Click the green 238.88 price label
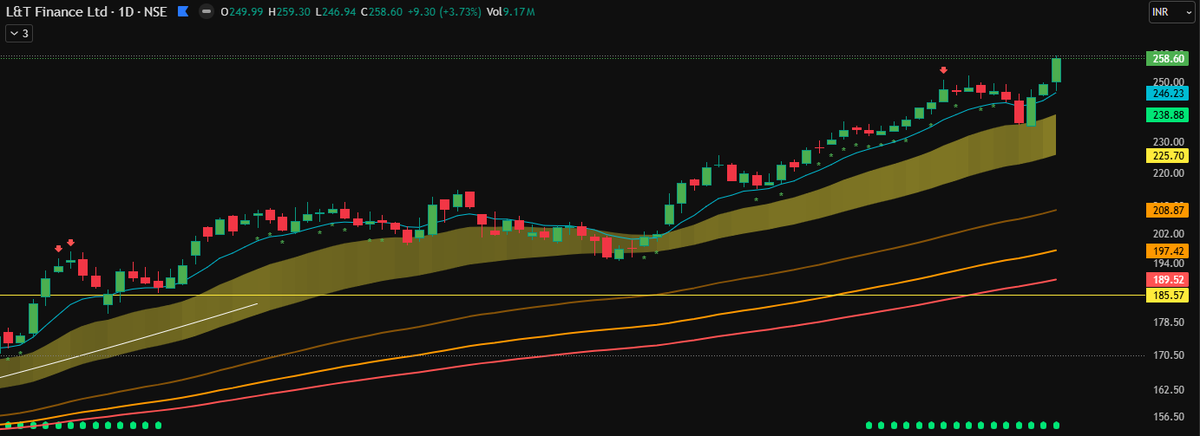Screen dimensions: 1200x436 pyautogui.click(x=1169, y=115)
